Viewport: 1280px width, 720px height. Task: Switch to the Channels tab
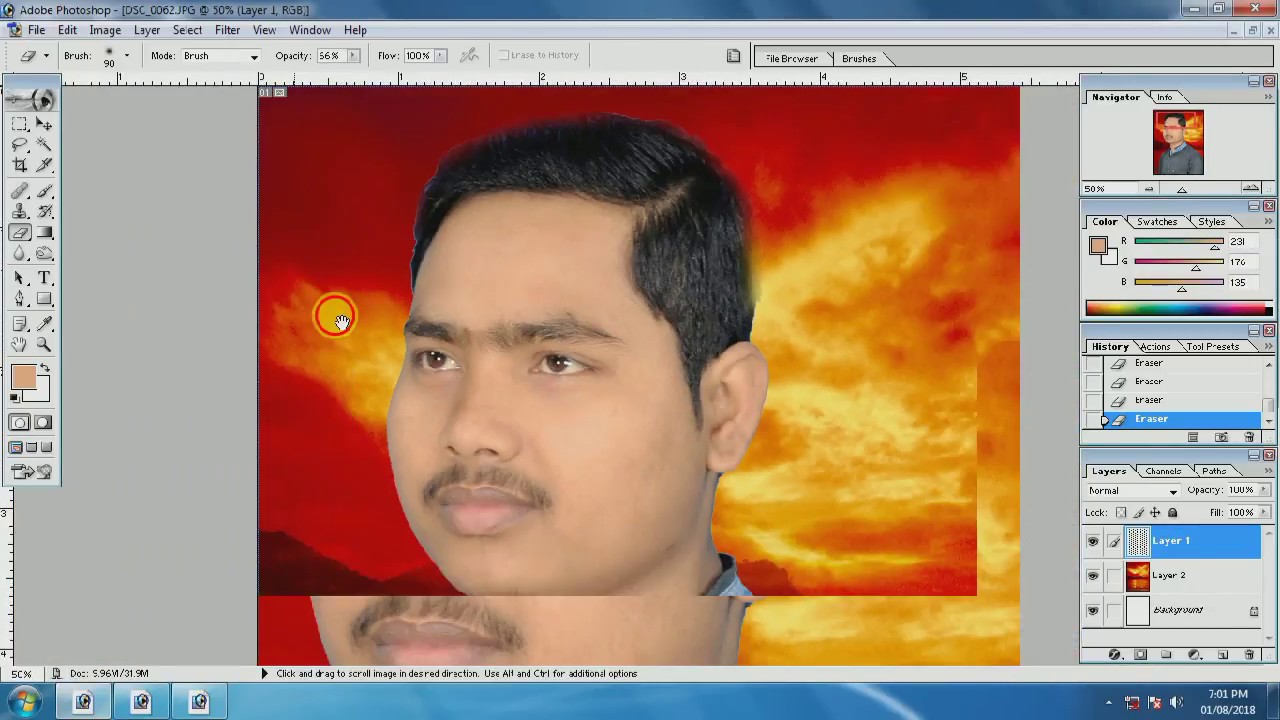pos(1163,471)
